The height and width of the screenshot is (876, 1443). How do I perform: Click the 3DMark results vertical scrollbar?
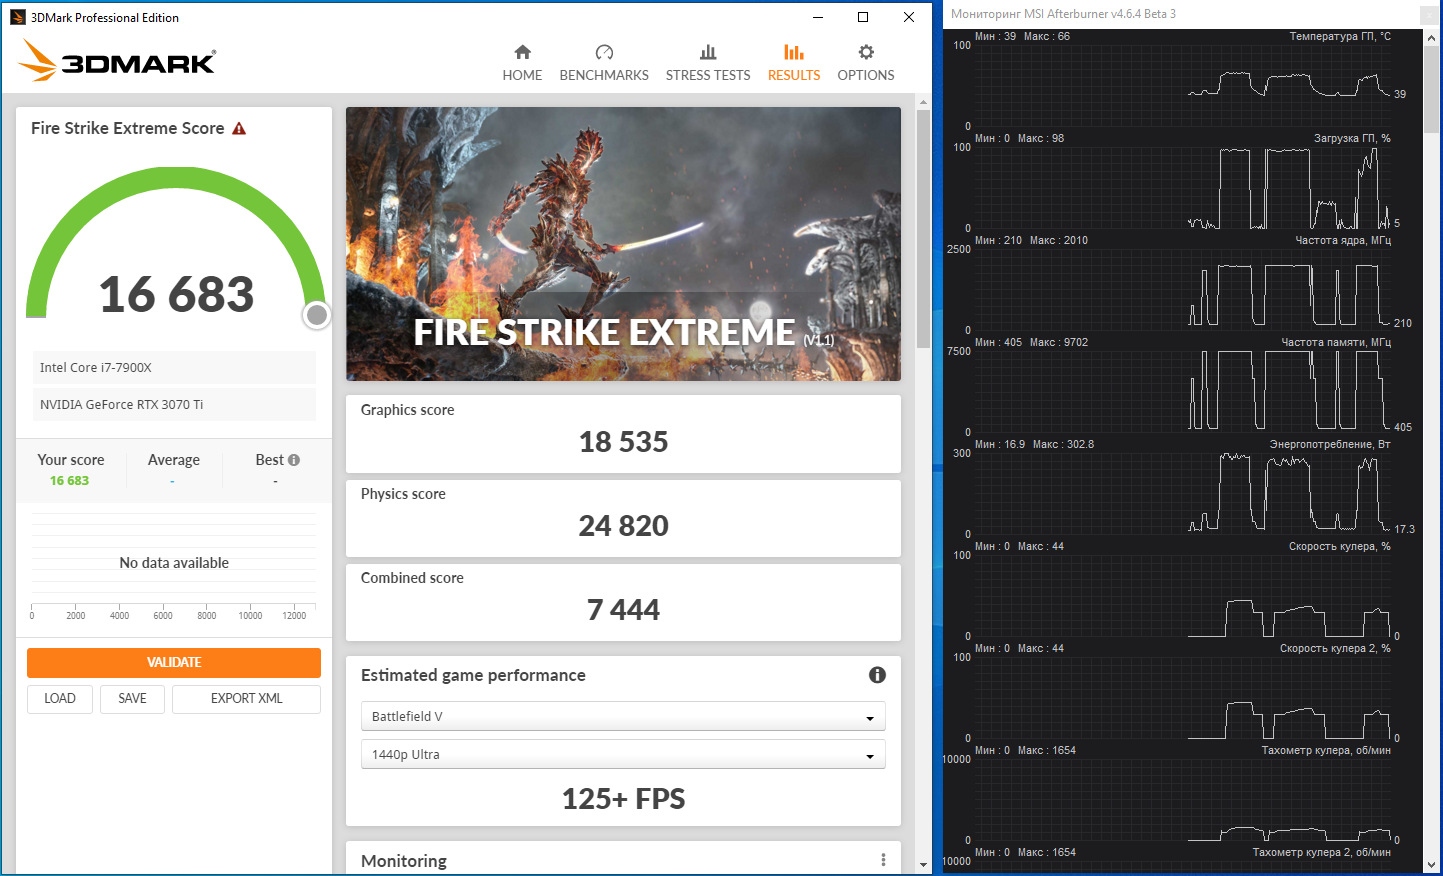pyautogui.click(x=923, y=230)
